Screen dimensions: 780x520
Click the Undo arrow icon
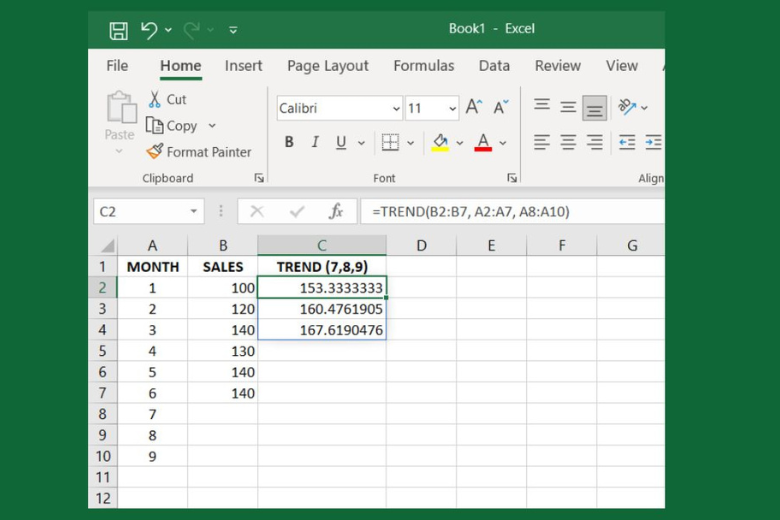click(x=149, y=30)
